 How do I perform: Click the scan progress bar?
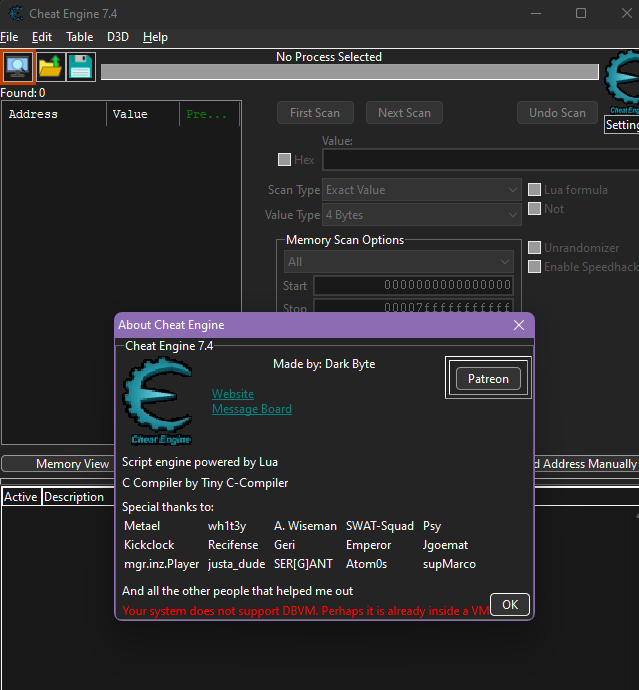350,72
